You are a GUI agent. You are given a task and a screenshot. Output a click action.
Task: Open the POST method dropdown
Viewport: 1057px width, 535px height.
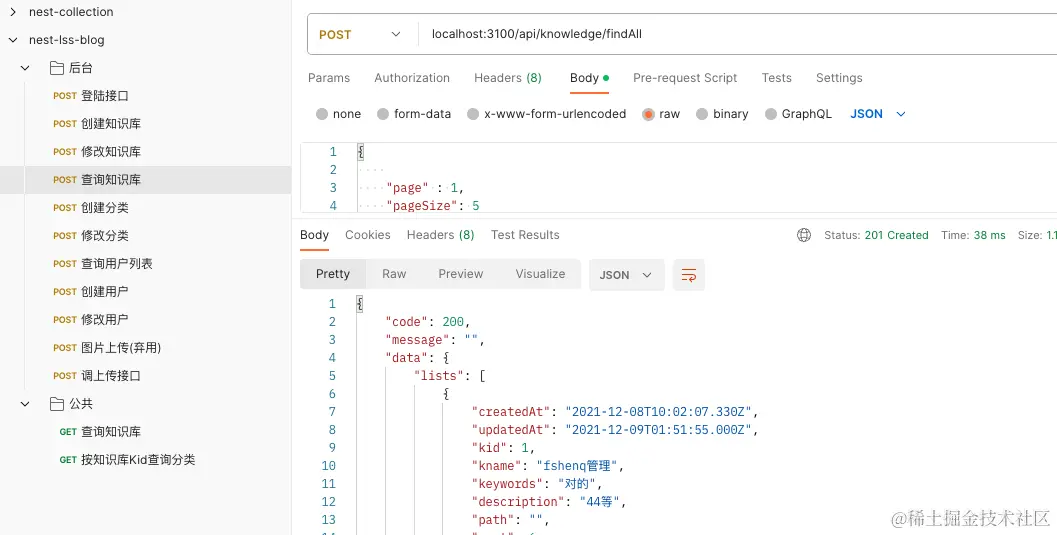360,34
